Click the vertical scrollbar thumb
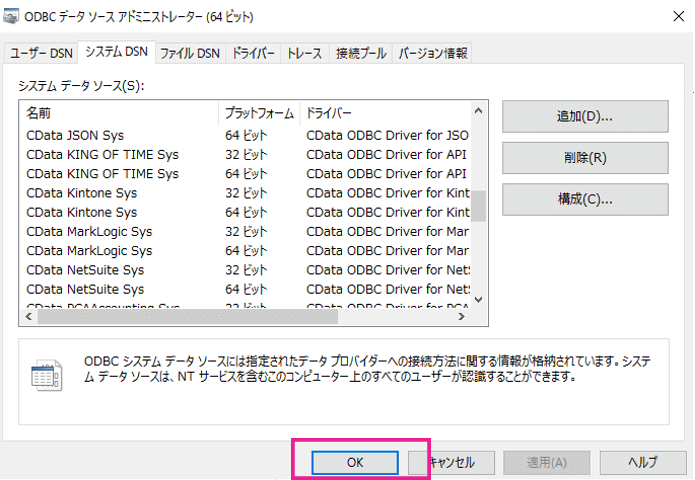The width and height of the screenshot is (695, 480). click(x=478, y=206)
